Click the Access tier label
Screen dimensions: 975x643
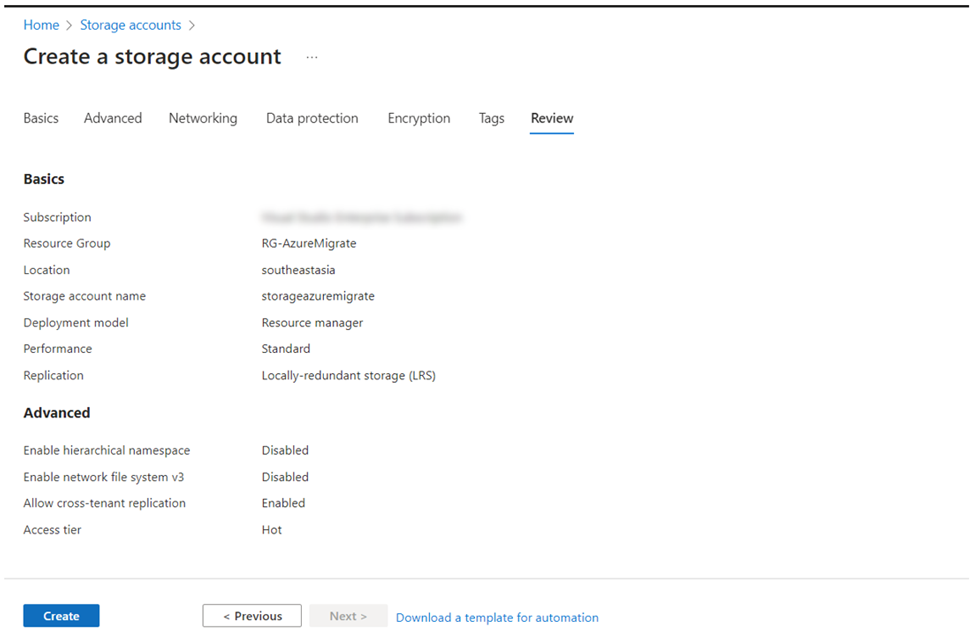point(52,530)
